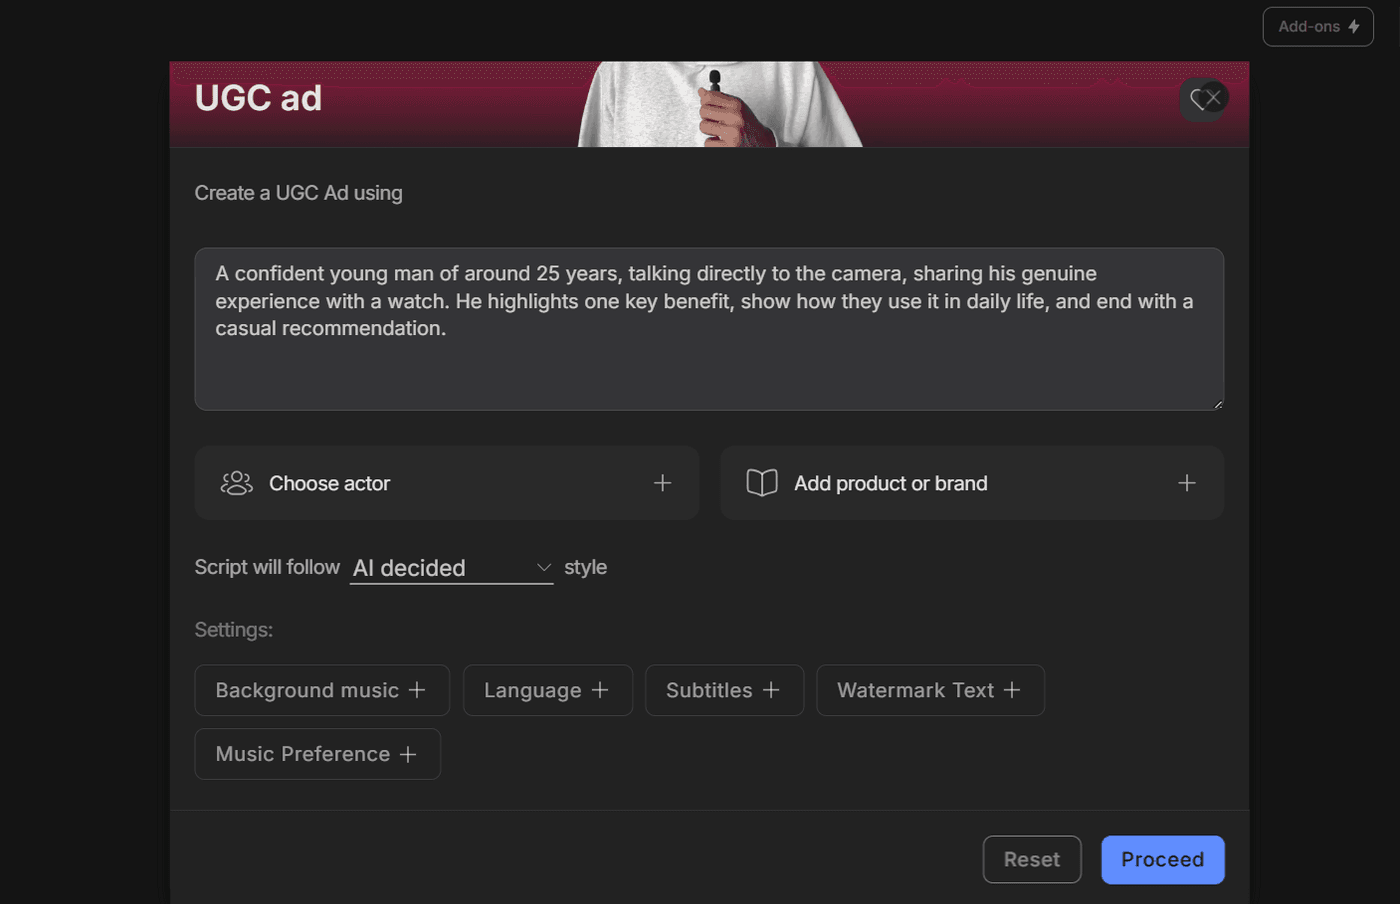Click the plus icon on Watermark Text

[x=1014, y=690]
